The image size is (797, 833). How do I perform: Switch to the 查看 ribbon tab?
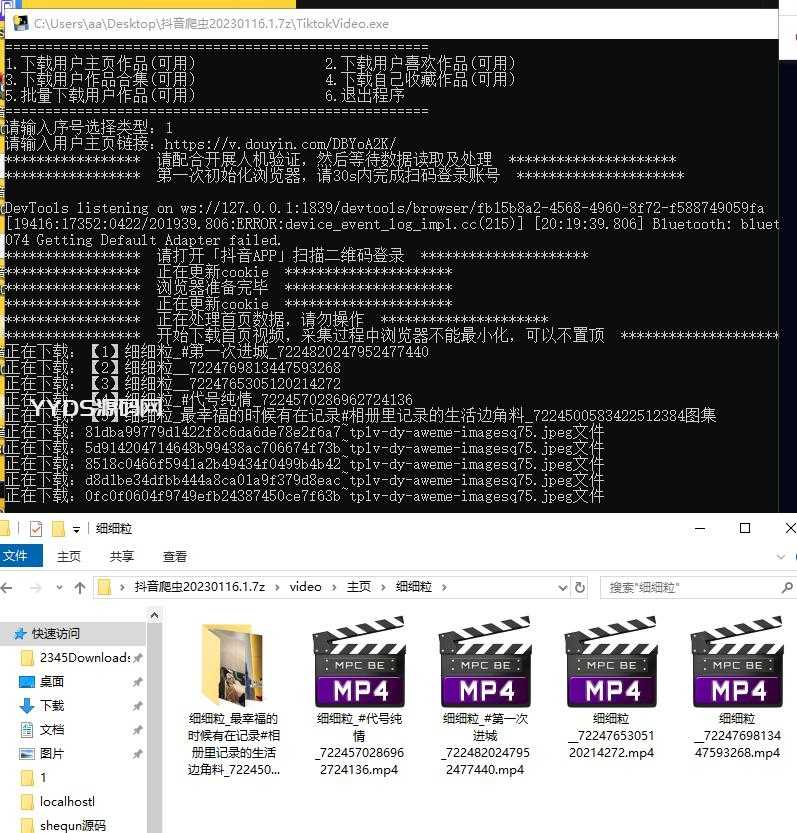(175, 556)
